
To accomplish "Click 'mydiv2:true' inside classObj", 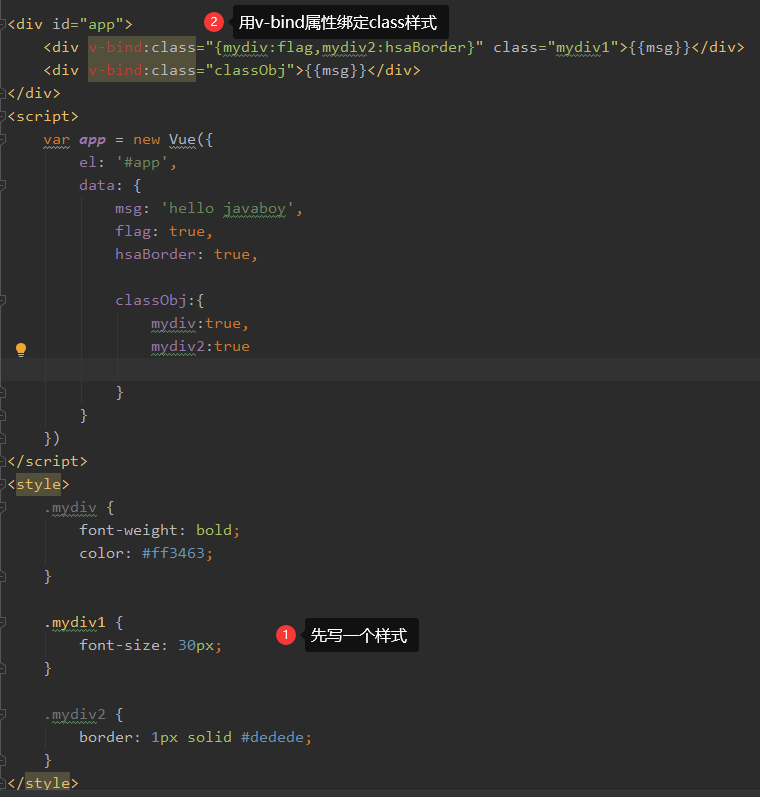I will (x=200, y=347).
